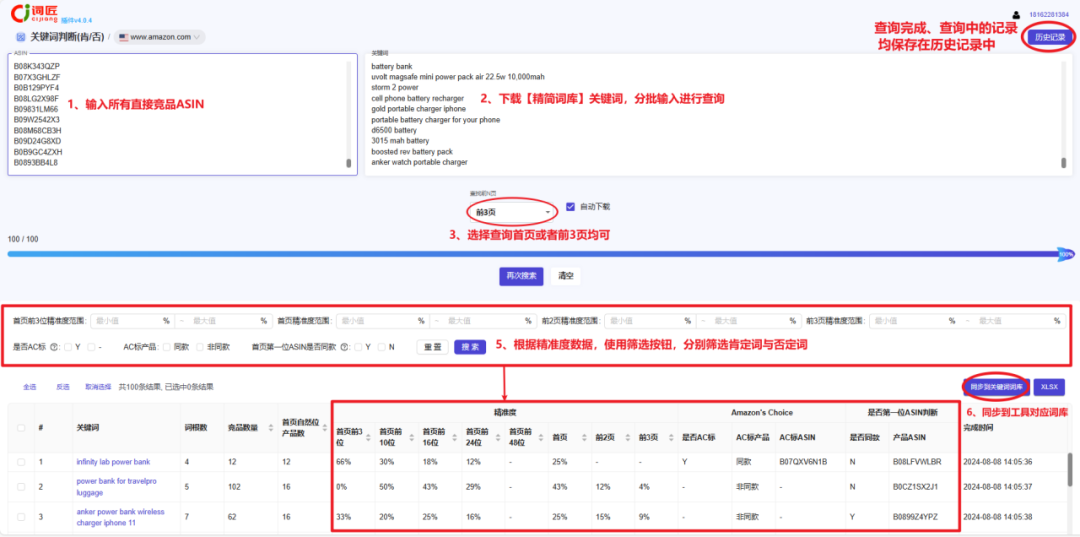Click 首页精准度范围 maximum value field
Image resolution: width=1080 pixels, height=537 pixels.
pyautogui.click(x=486, y=321)
